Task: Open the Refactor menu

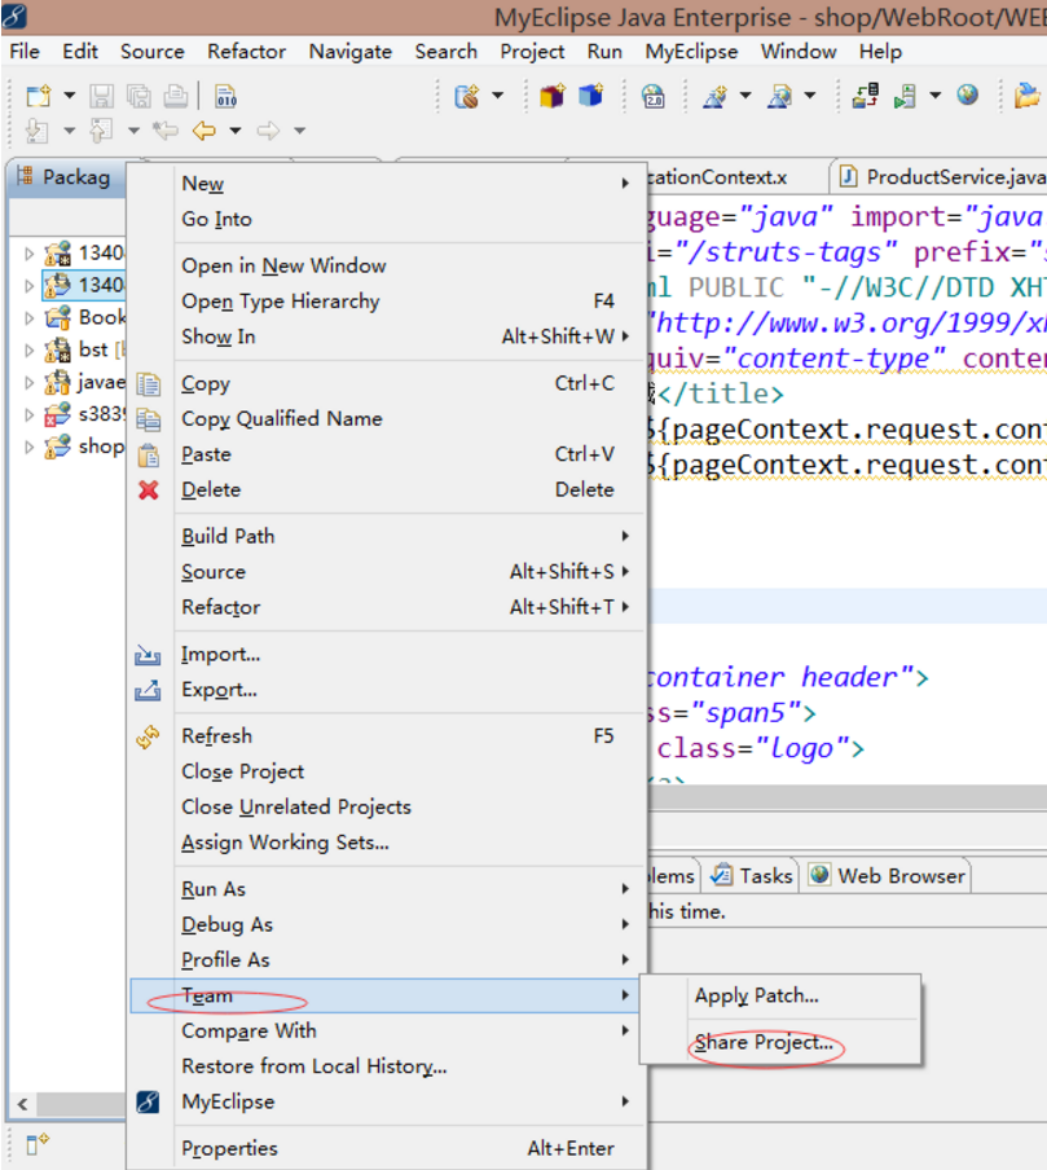Action: [246, 51]
